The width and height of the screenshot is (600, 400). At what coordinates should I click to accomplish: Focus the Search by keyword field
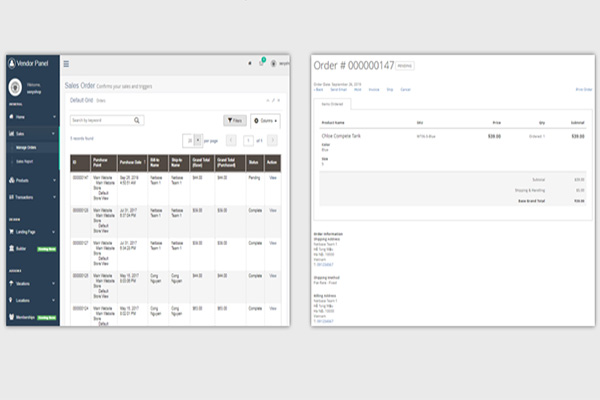click(100, 120)
